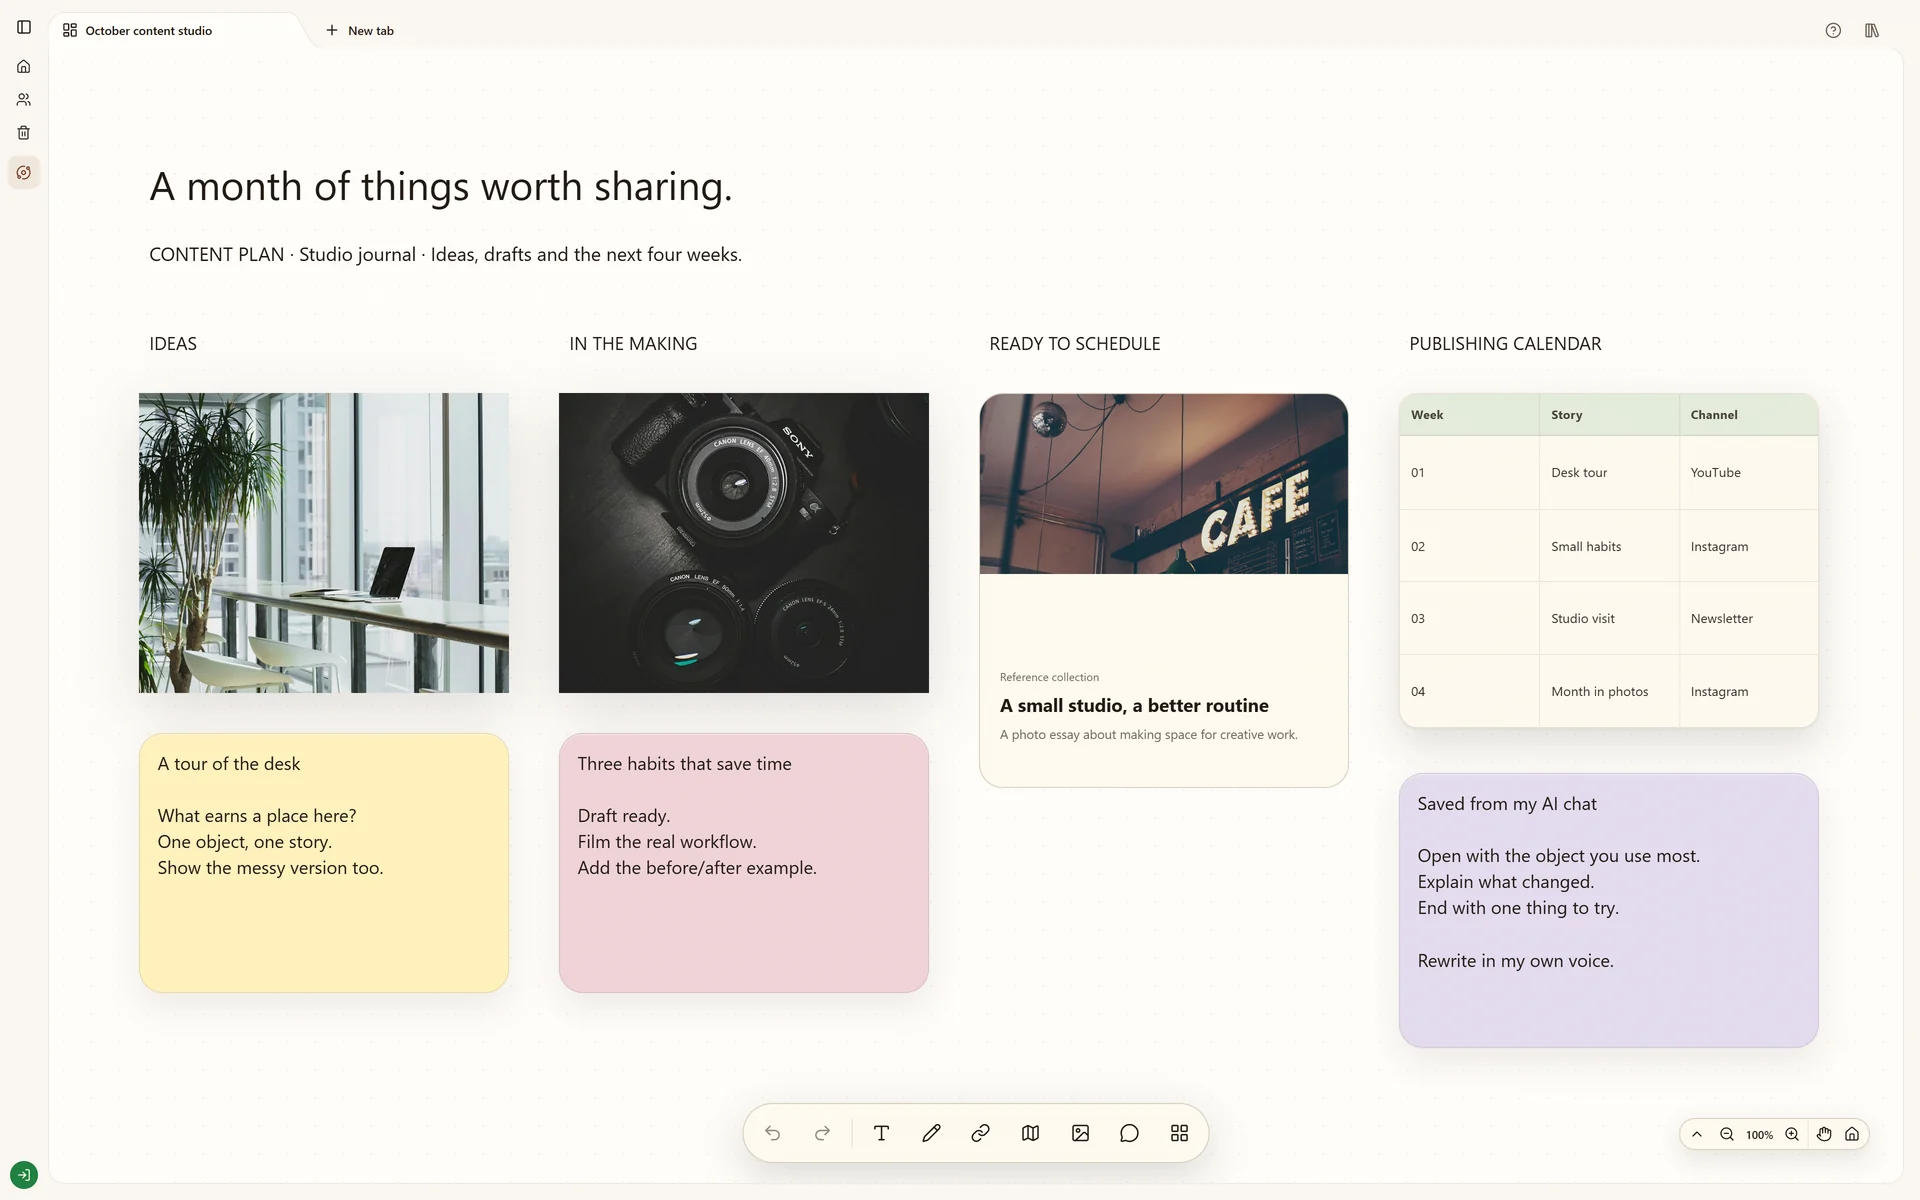Screen dimensions: 1920x1200
Task: Click the home reset view icon
Action: click(1852, 1134)
